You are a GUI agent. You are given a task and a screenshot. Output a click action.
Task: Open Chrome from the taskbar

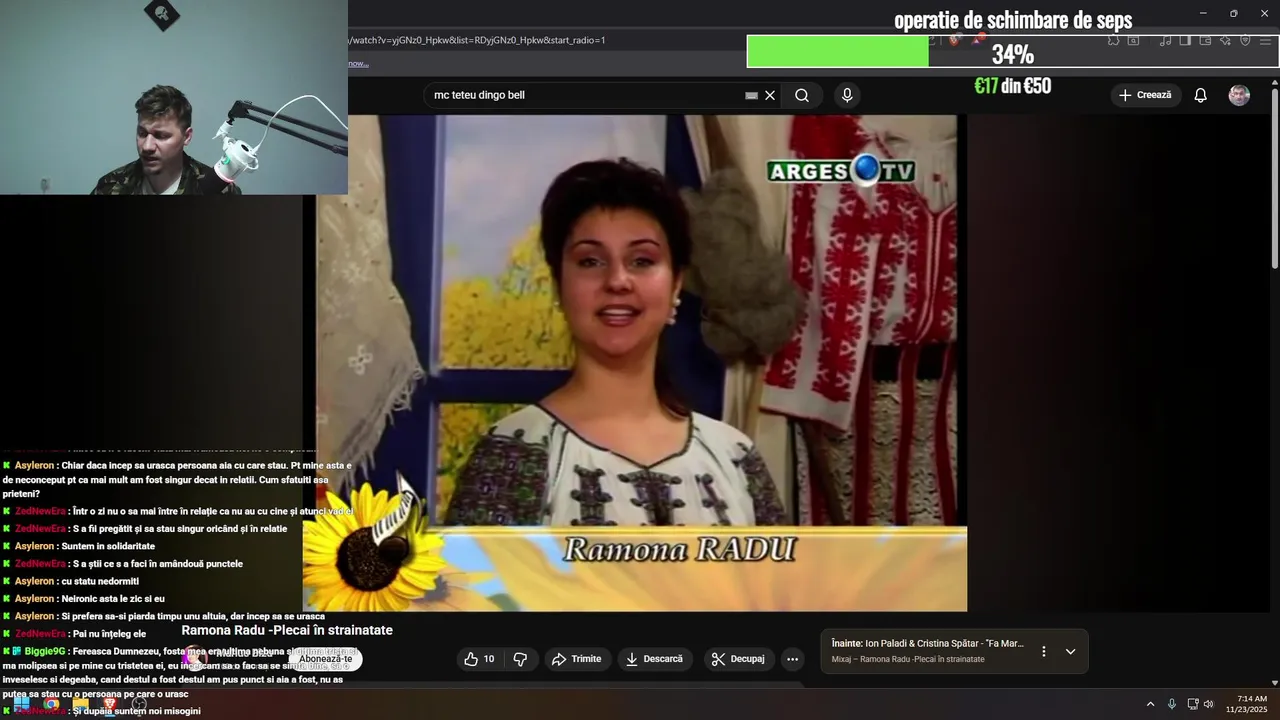(x=51, y=704)
